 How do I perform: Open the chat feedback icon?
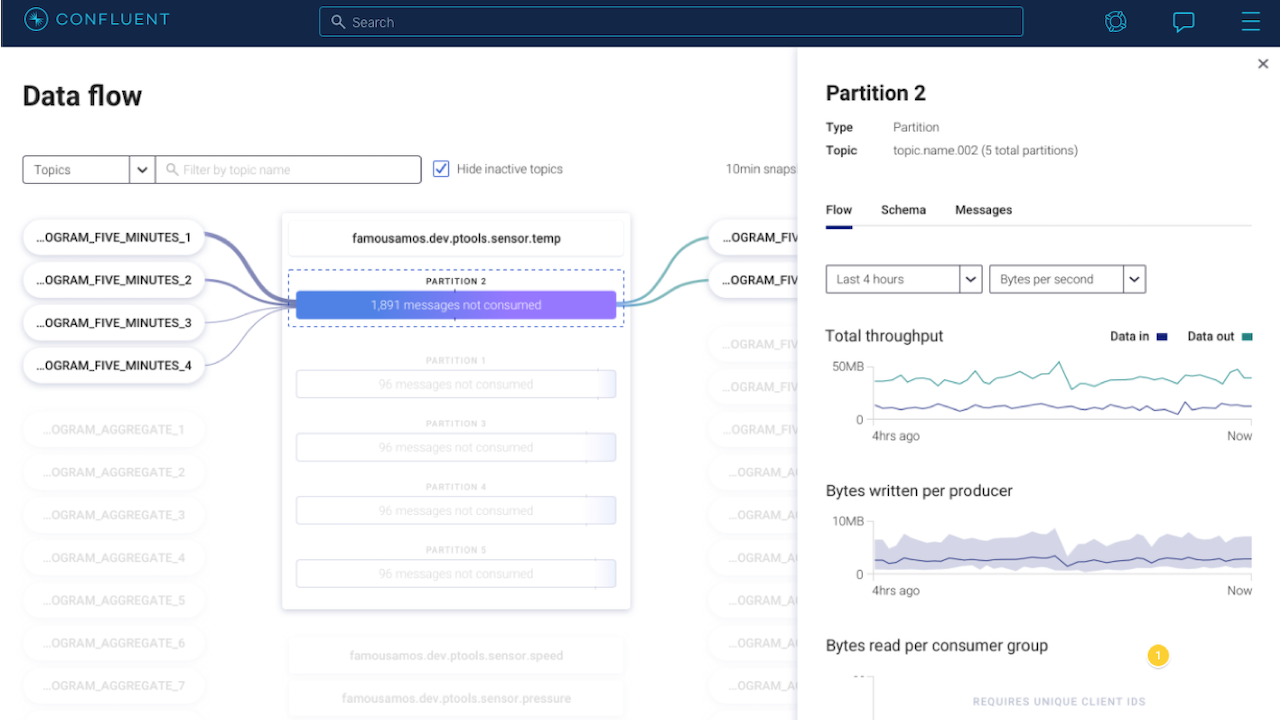(1184, 22)
